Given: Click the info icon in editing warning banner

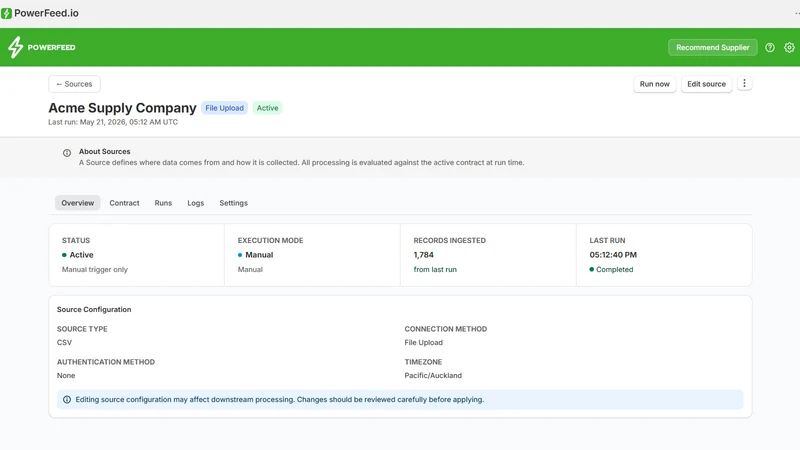Looking at the screenshot, I should click(x=67, y=399).
